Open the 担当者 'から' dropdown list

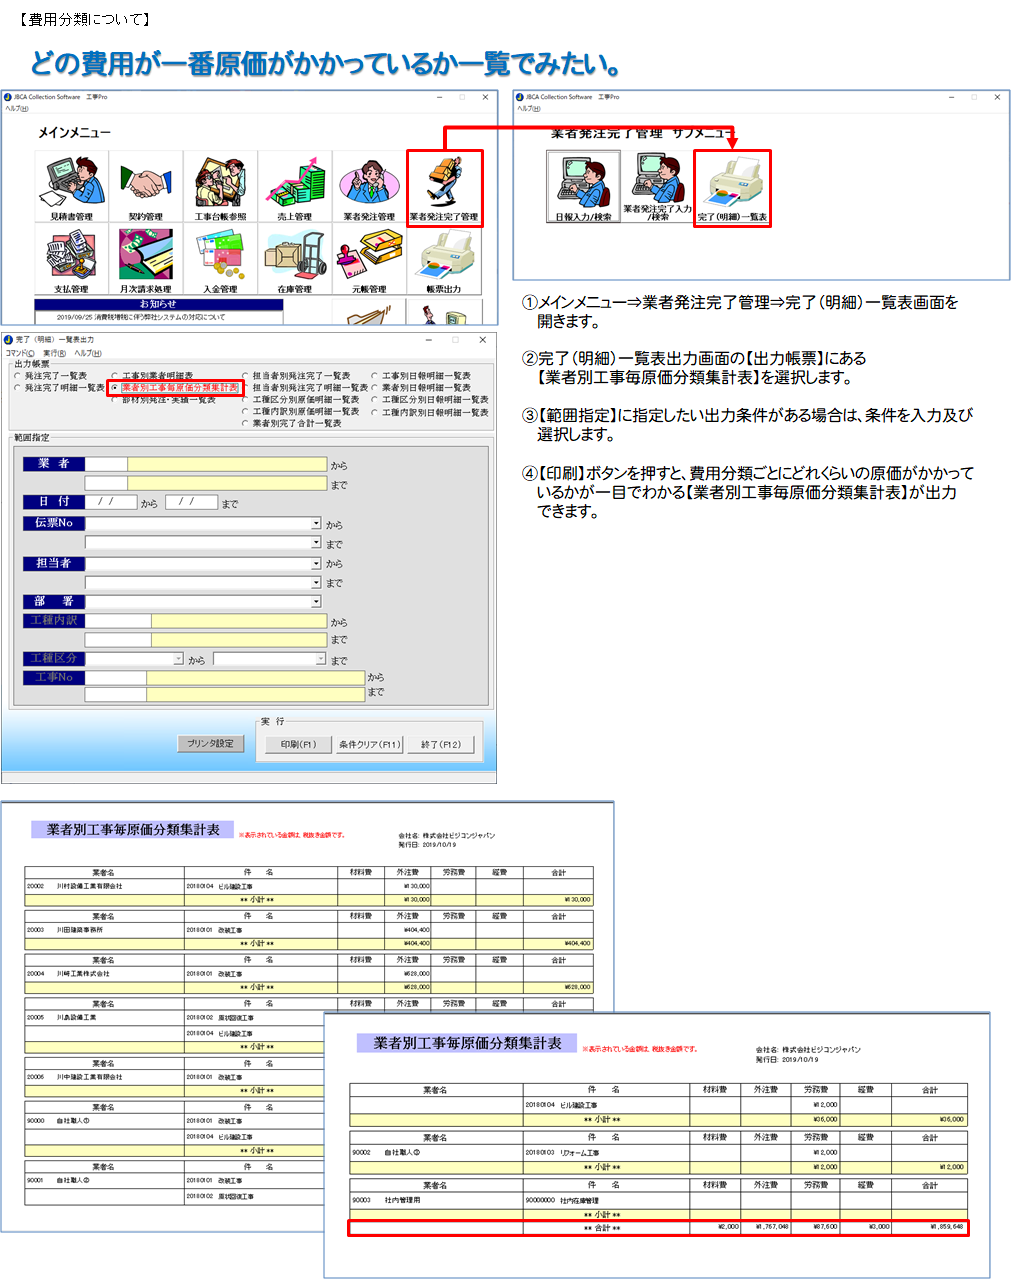pos(316,564)
